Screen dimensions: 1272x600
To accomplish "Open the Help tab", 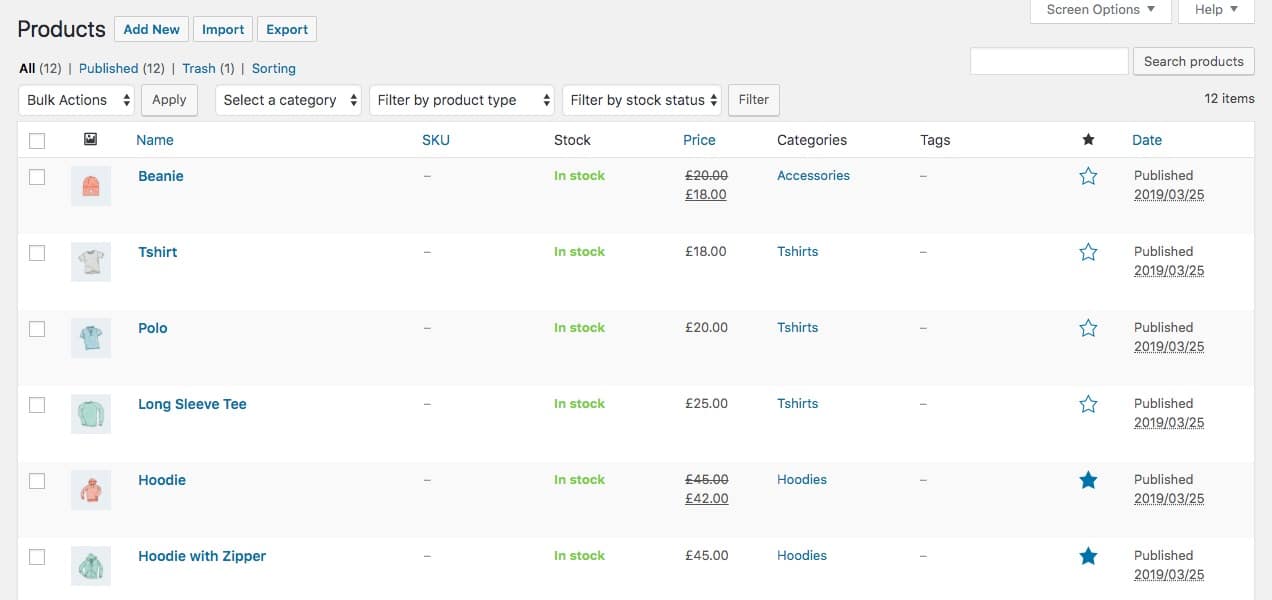I will (x=1215, y=10).
